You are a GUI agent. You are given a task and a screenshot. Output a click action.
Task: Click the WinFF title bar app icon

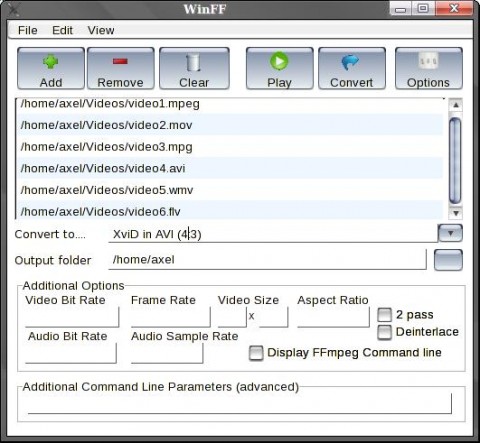(14, 9)
